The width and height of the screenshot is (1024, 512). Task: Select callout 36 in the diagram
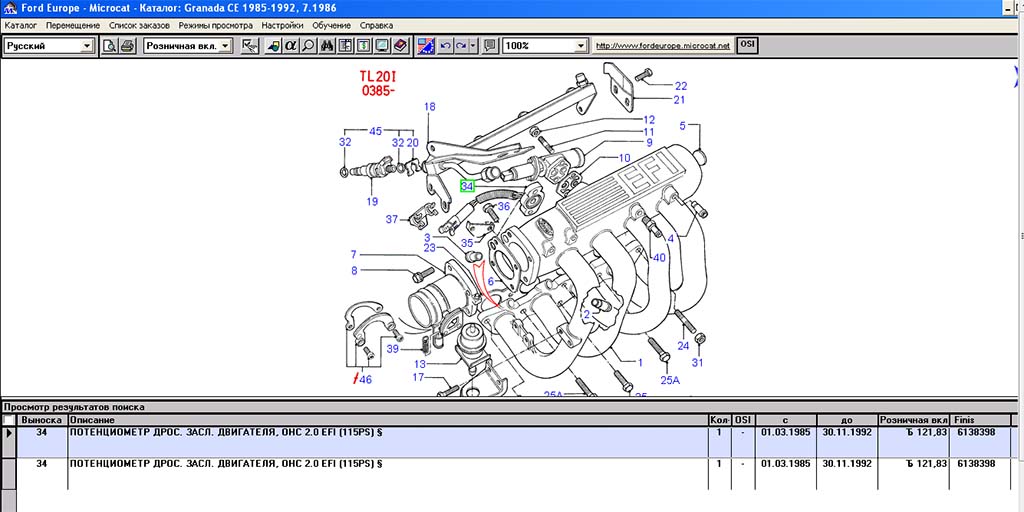pyautogui.click(x=504, y=206)
